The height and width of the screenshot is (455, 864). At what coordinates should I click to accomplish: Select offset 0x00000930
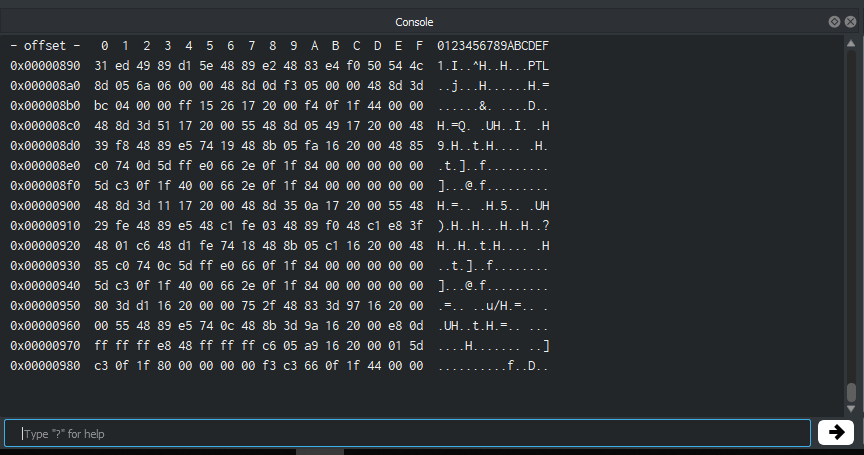pyautogui.click(x=45, y=266)
